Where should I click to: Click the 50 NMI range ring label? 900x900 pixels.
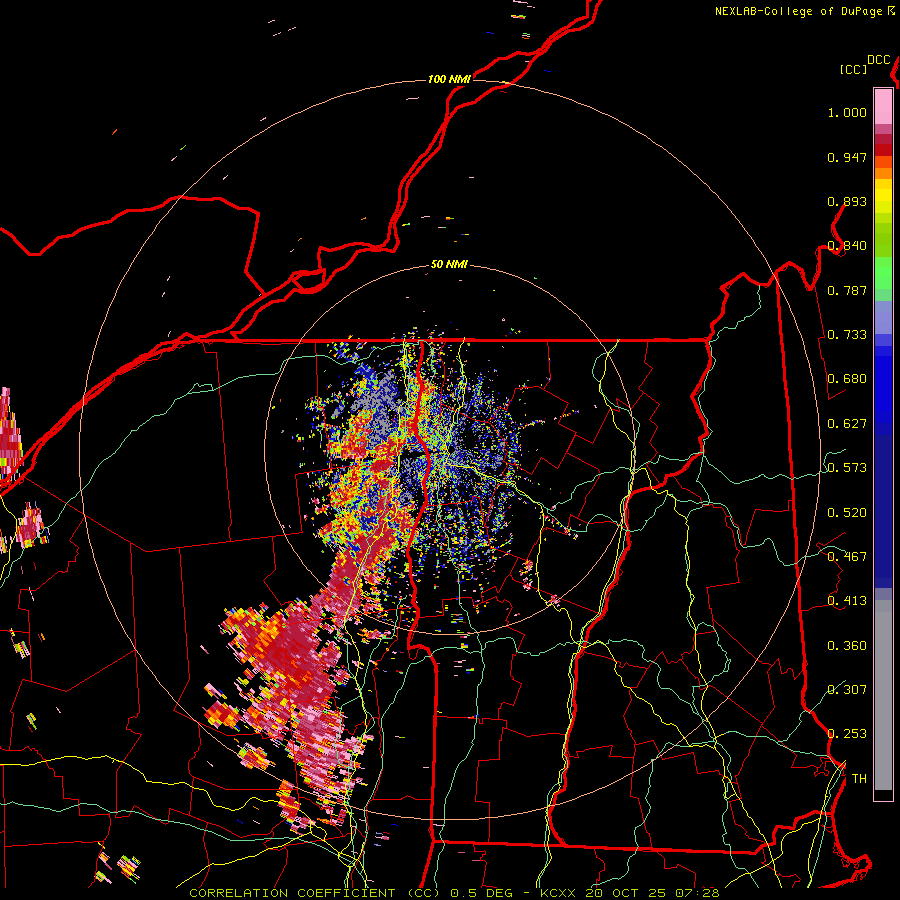tap(449, 264)
